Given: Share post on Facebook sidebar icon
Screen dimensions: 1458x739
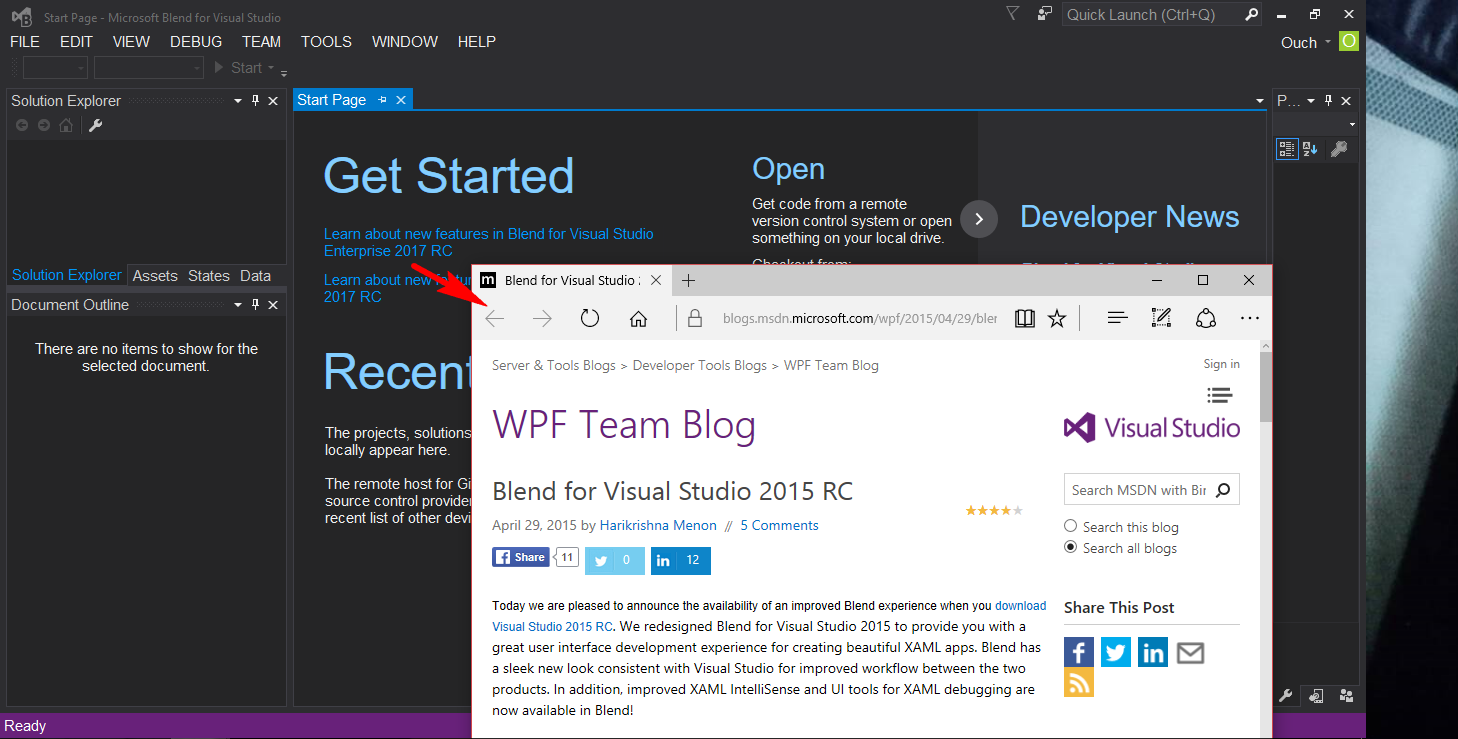Looking at the screenshot, I should pyautogui.click(x=1079, y=652).
